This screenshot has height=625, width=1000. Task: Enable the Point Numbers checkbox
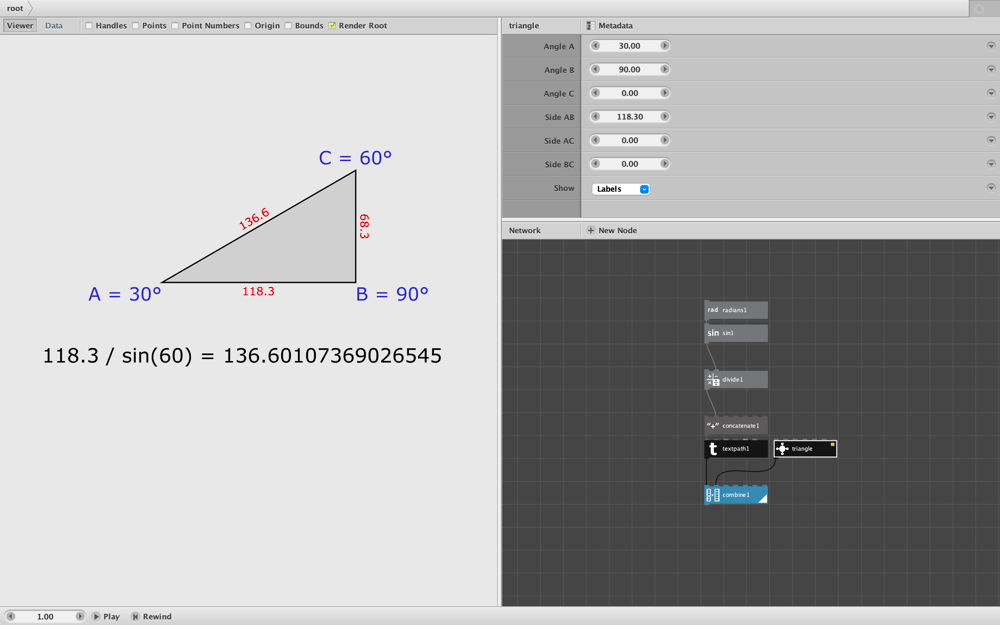(x=175, y=26)
